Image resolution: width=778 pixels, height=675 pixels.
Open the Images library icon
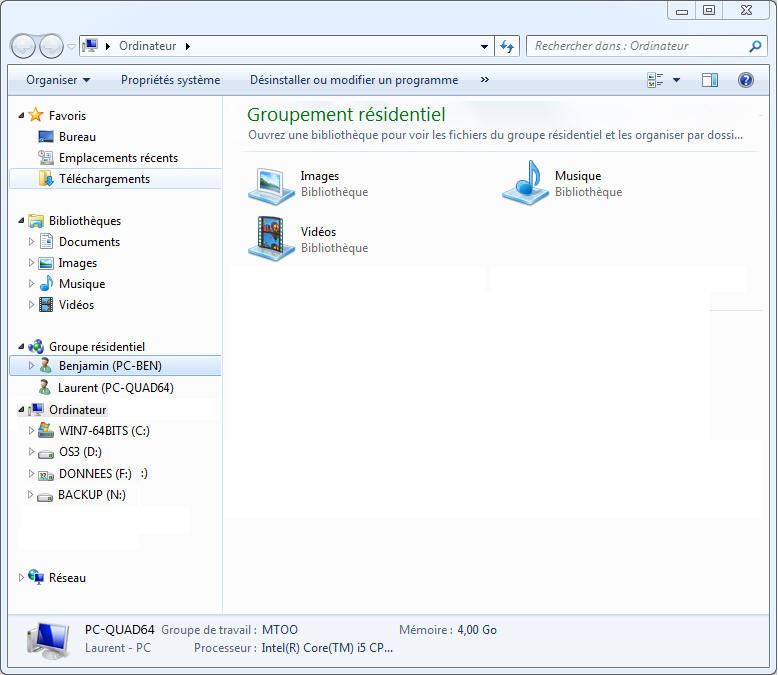click(x=271, y=184)
